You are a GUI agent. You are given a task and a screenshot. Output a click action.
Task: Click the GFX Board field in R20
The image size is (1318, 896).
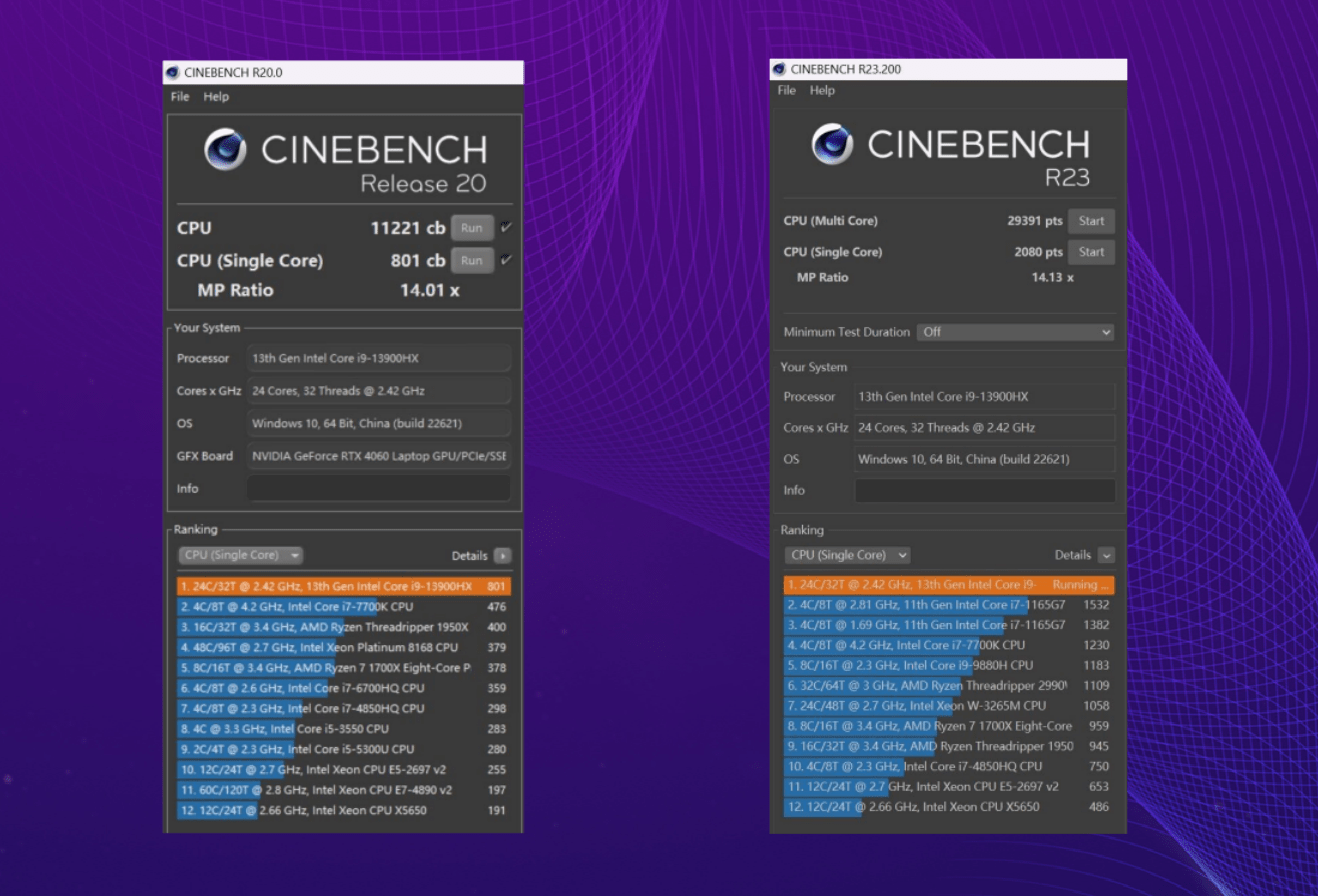(379, 456)
